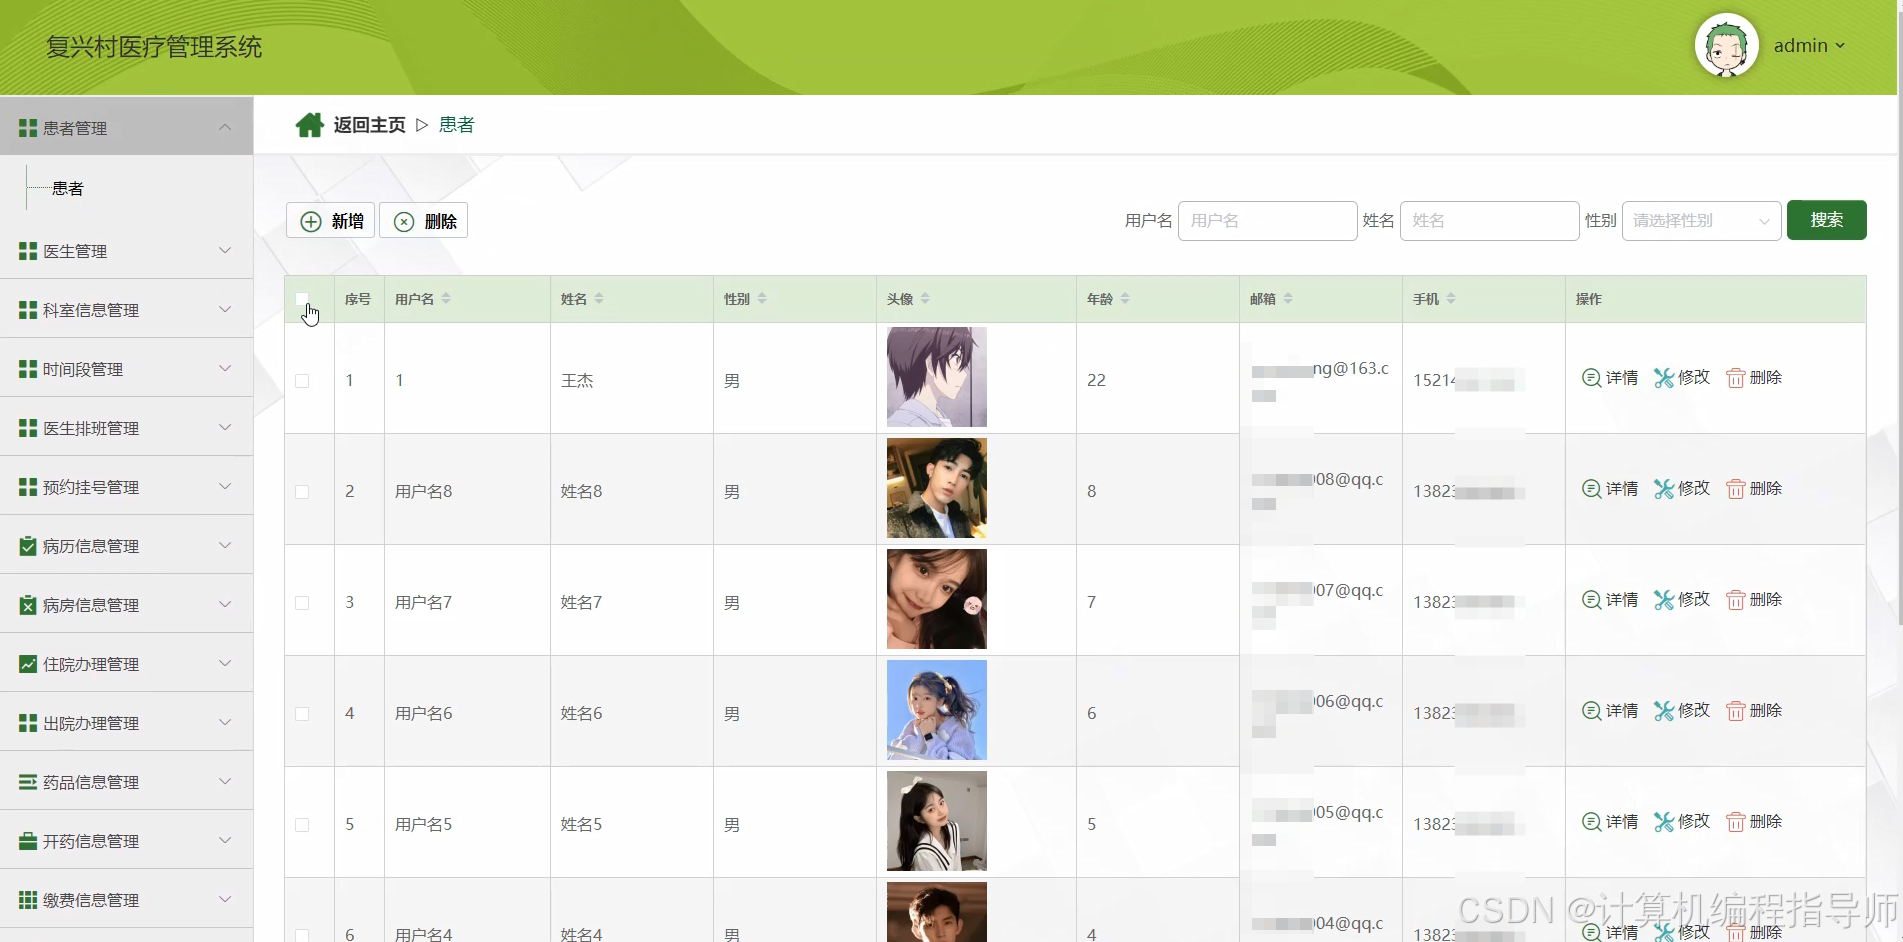Screen dimensions: 1903x942
Task: Sort by 用户名 column arrows
Action: (x=446, y=298)
